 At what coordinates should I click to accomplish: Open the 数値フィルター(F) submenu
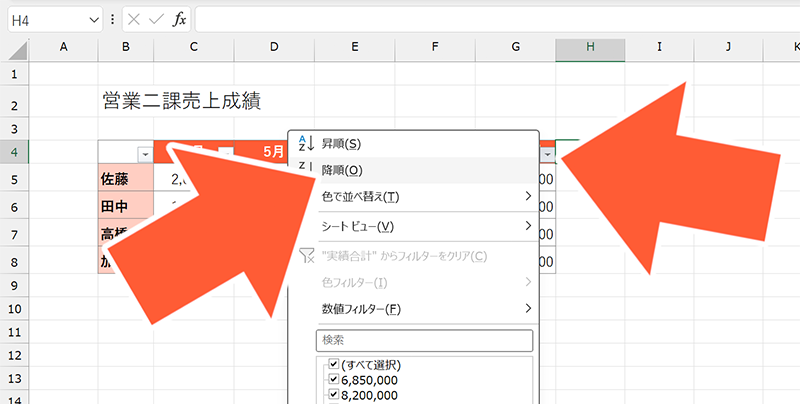tap(413, 309)
